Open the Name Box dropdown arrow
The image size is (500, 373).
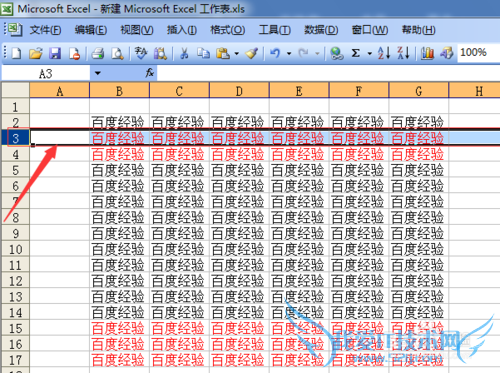pyautogui.click(x=97, y=73)
